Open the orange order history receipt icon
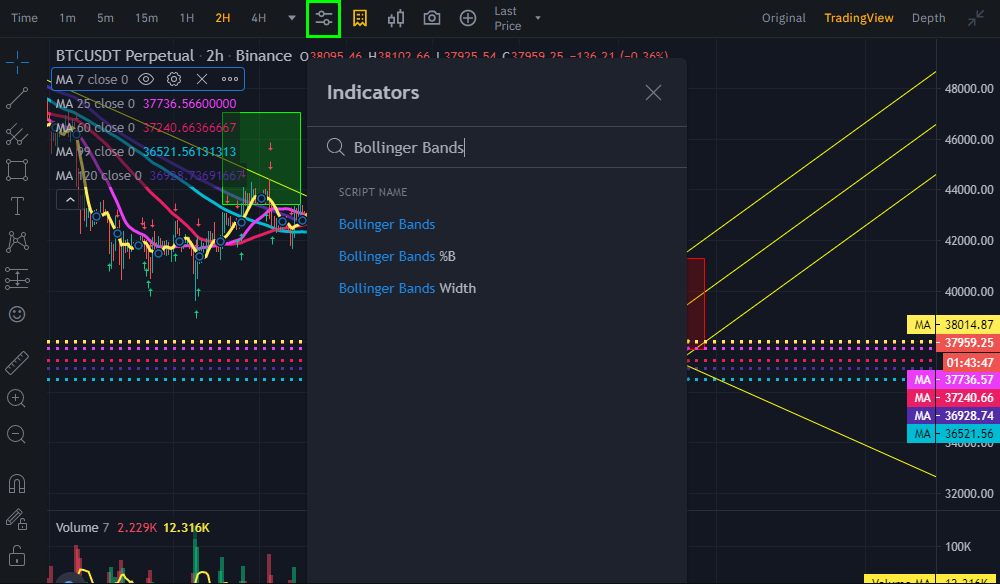The height and width of the screenshot is (584, 1000). pyautogui.click(x=360, y=18)
